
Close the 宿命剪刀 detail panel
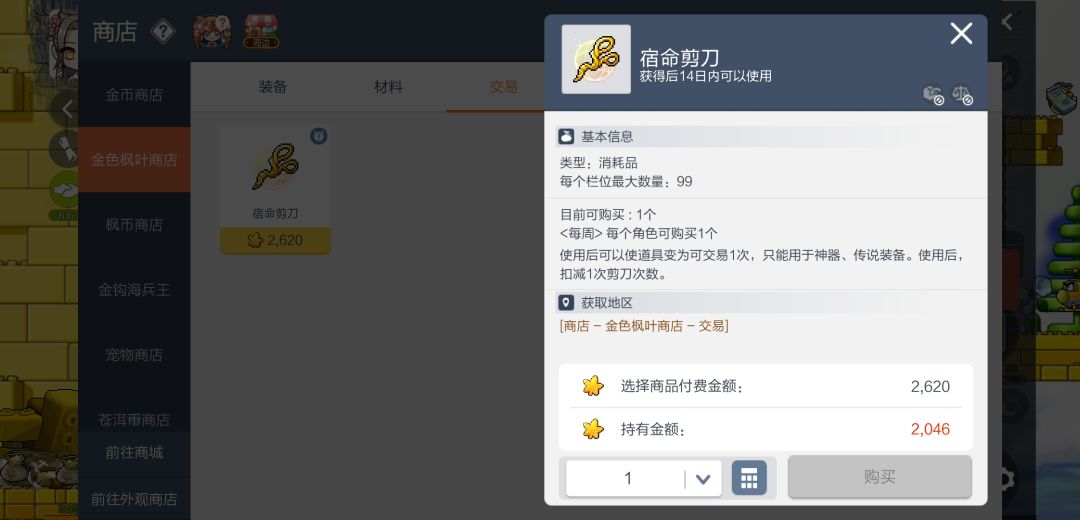point(961,33)
